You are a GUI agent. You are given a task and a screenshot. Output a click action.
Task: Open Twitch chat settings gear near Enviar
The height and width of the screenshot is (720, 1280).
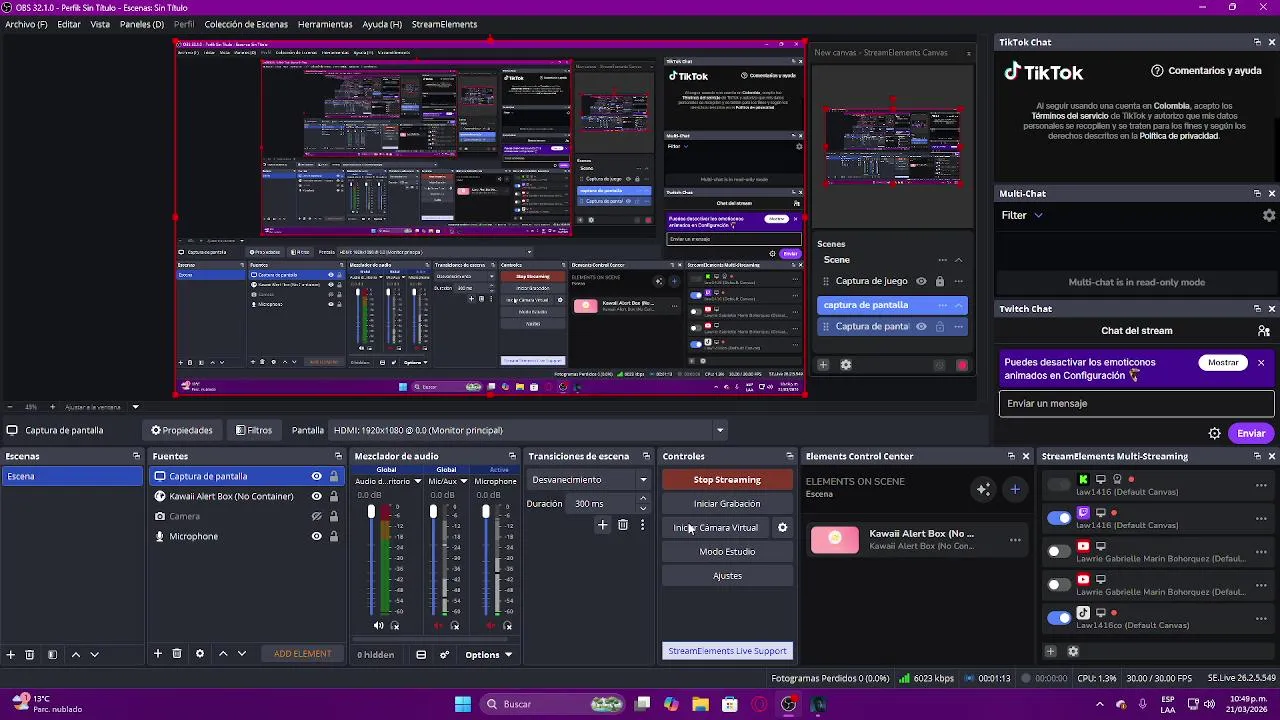(1214, 433)
